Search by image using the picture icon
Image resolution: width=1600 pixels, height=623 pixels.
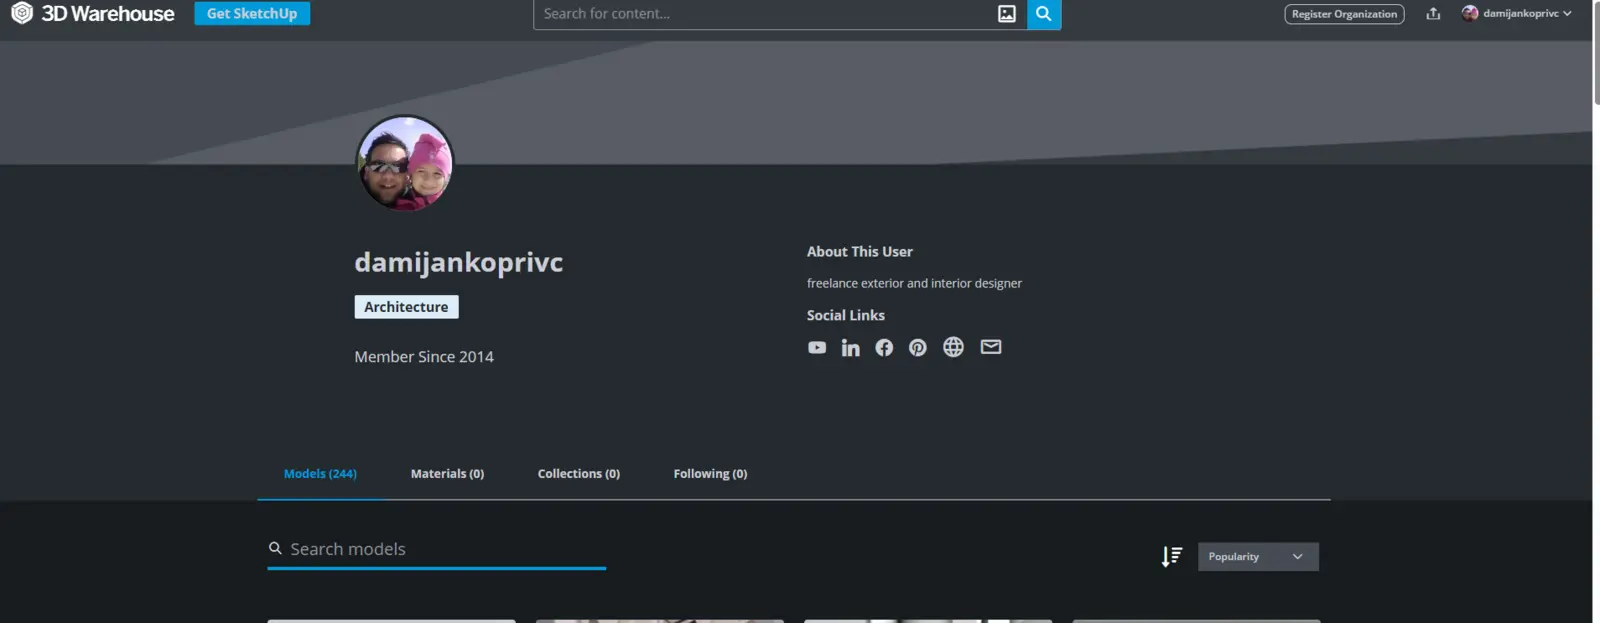coord(1007,14)
